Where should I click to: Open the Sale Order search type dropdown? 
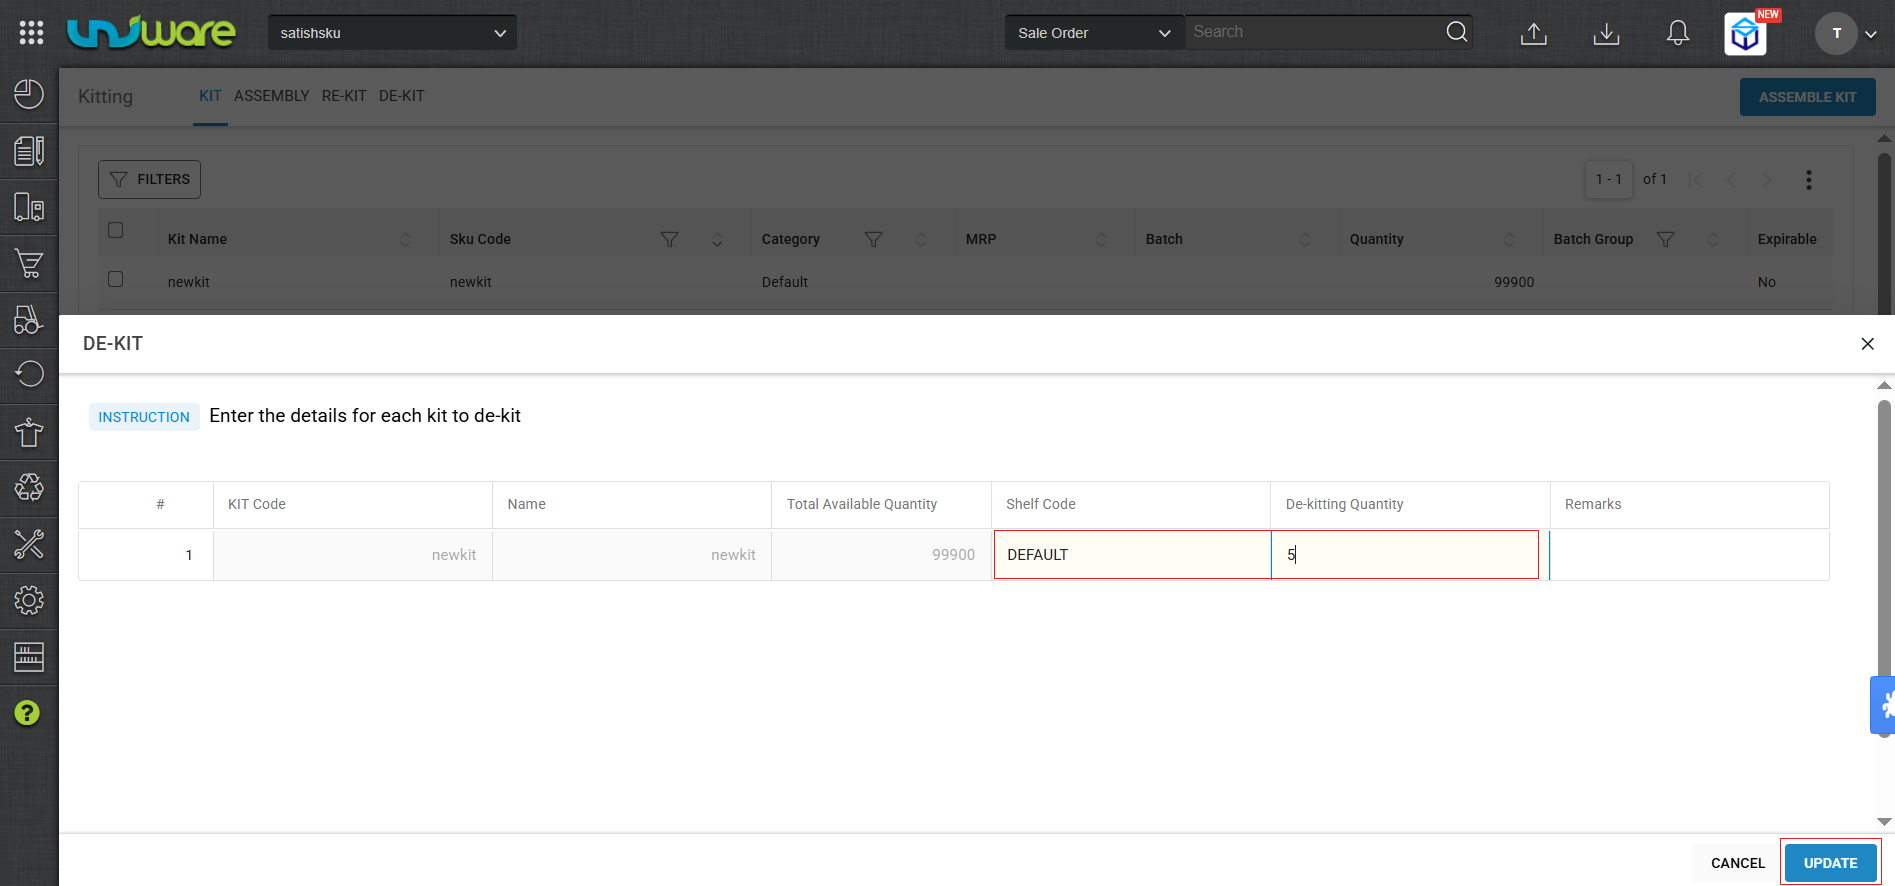click(1094, 33)
